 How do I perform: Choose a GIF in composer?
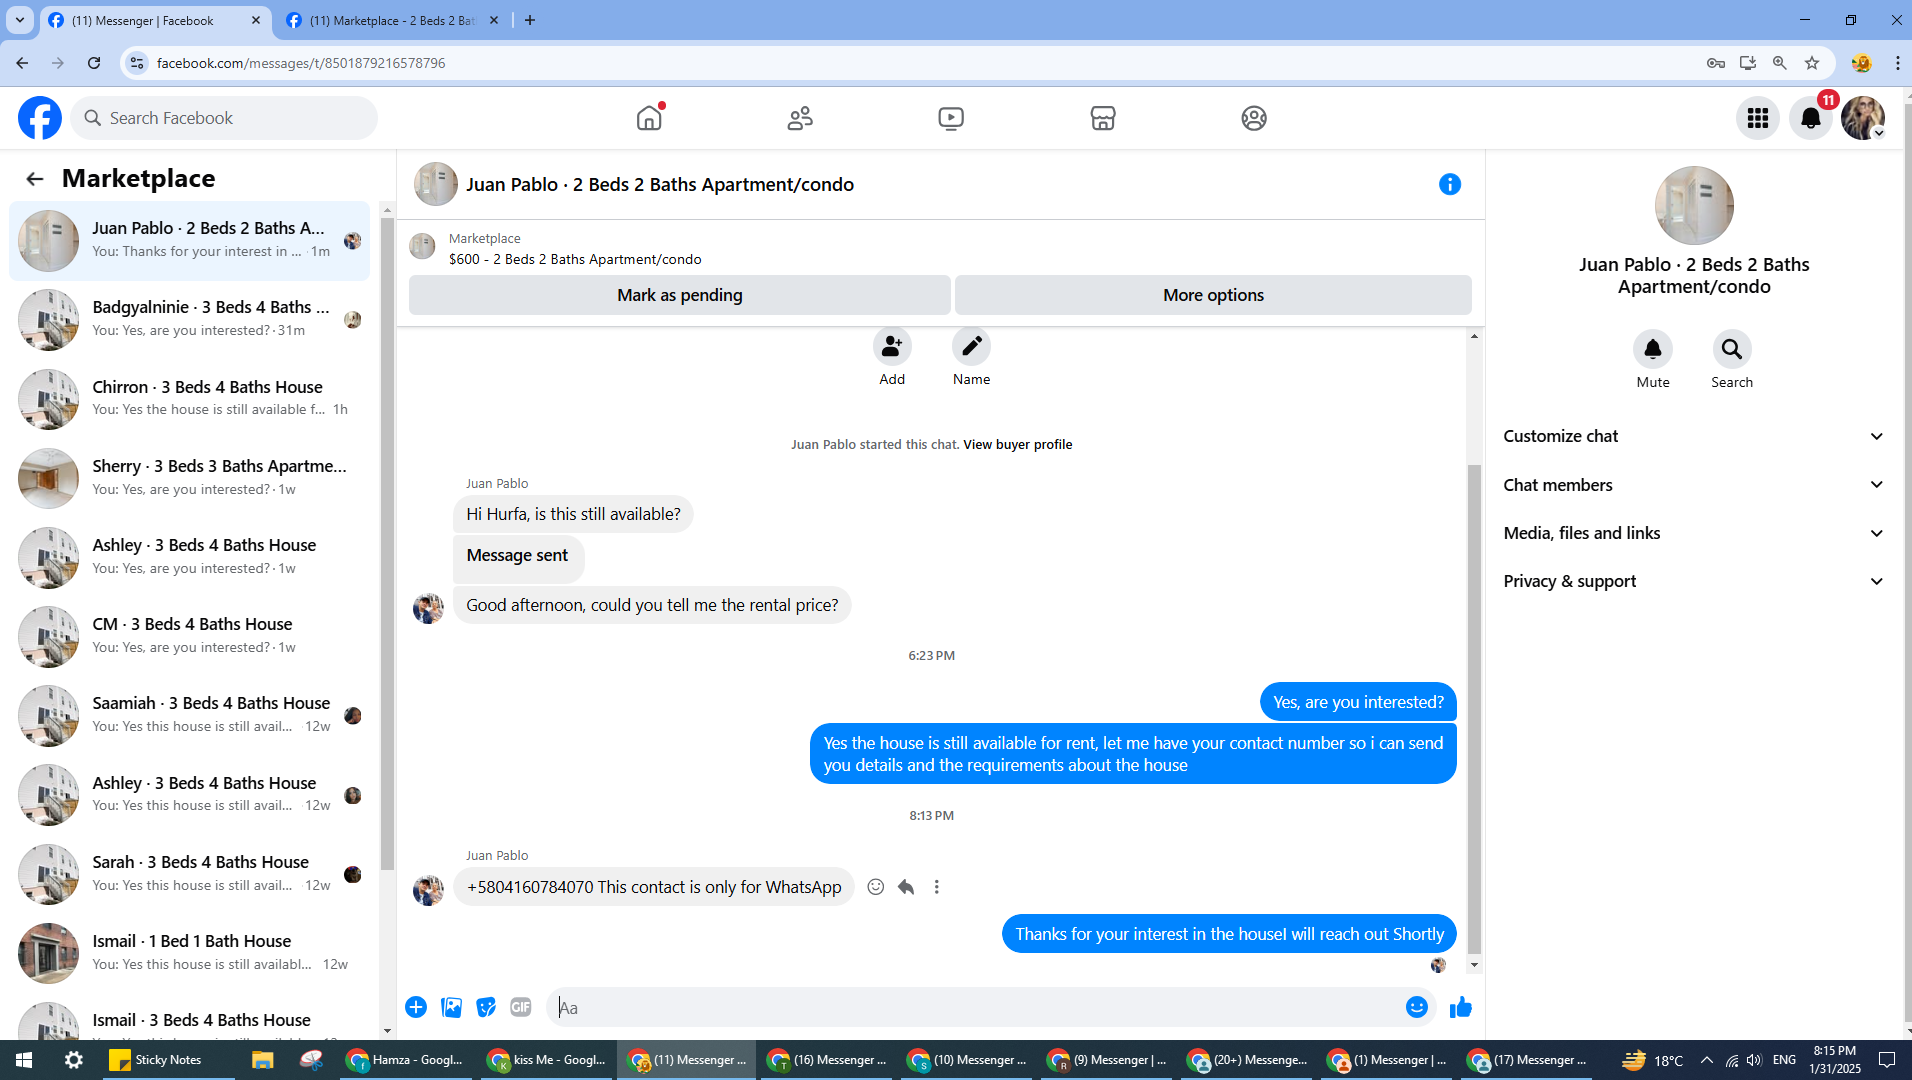click(x=521, y=1007)
